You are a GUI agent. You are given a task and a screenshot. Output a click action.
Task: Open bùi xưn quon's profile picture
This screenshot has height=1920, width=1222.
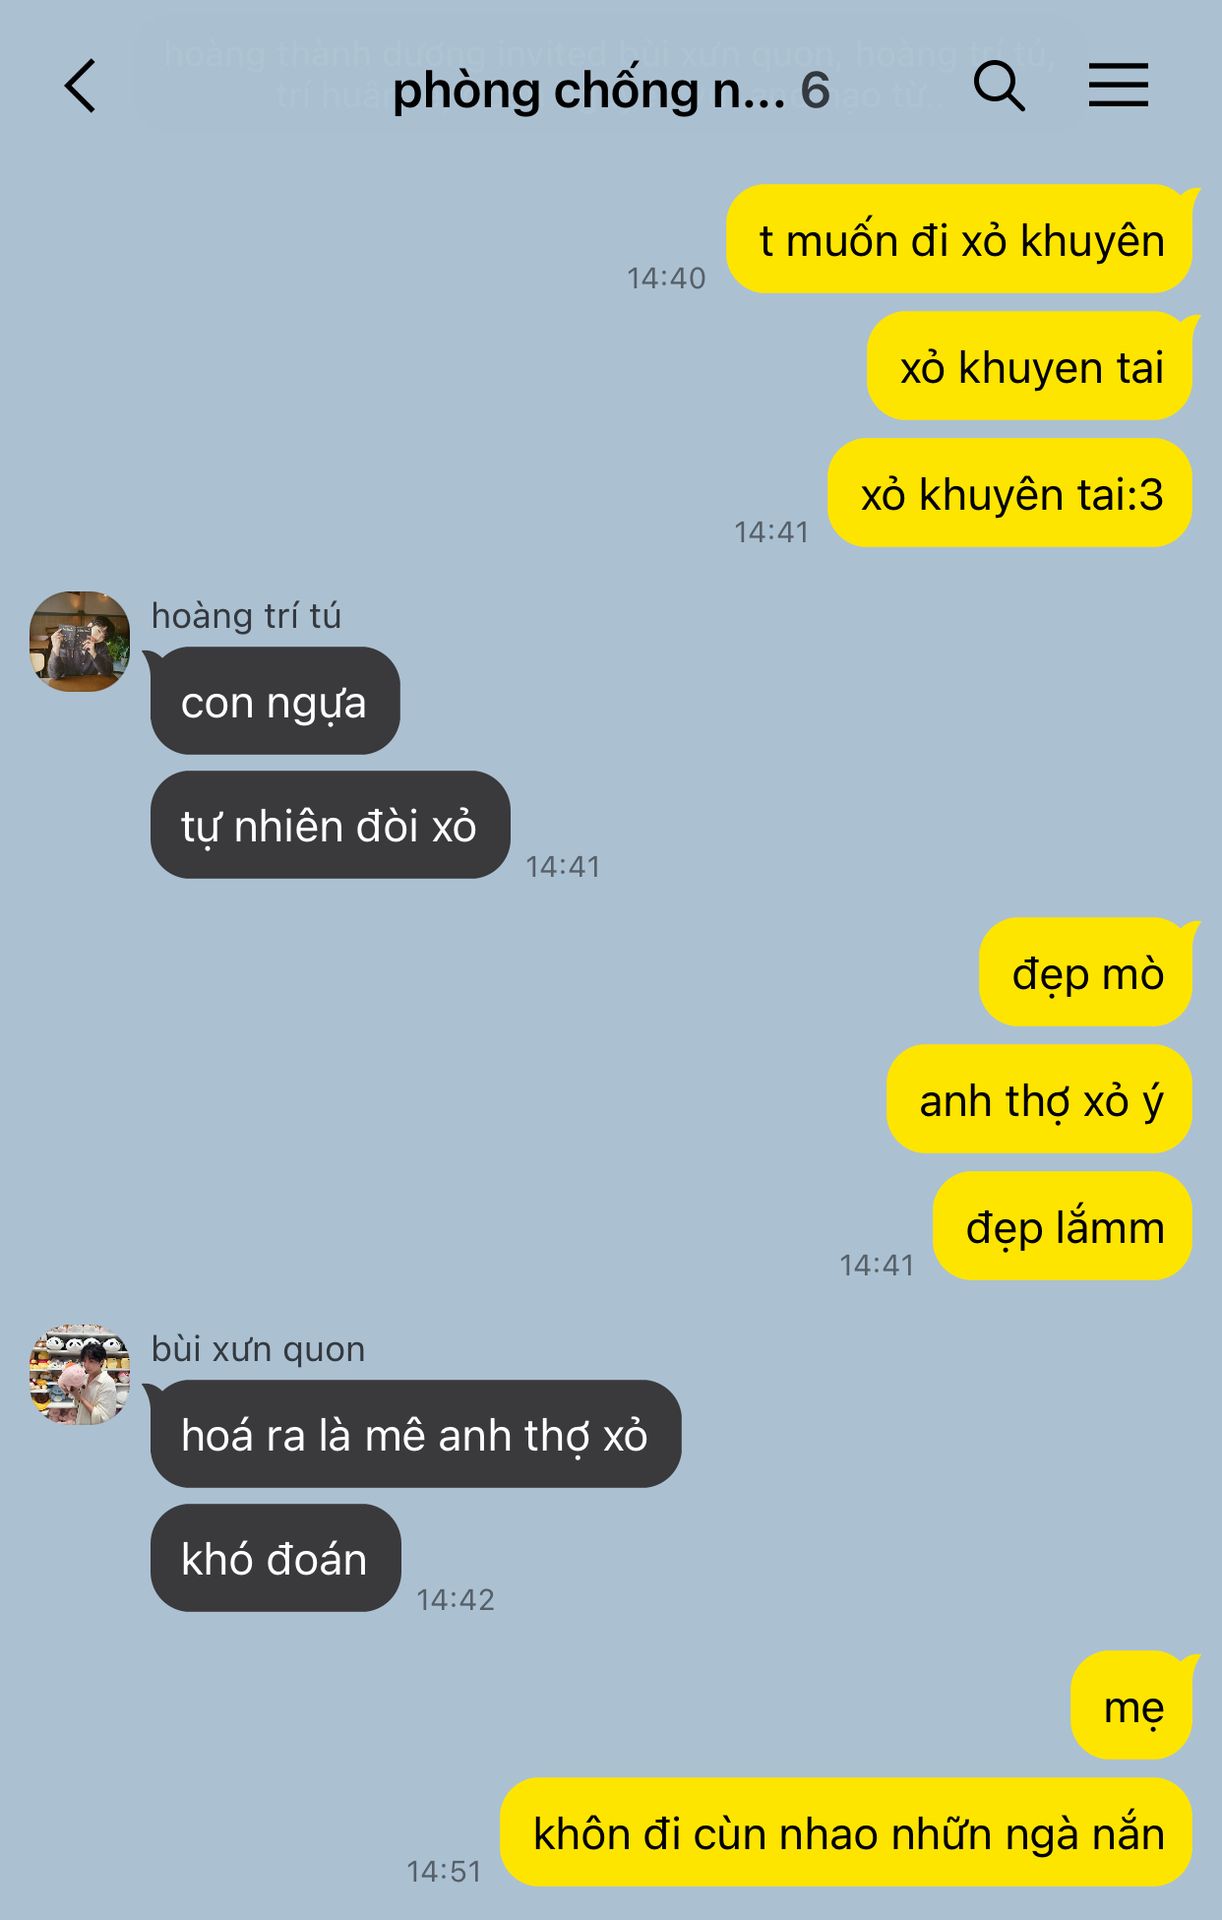point(80,1374)
